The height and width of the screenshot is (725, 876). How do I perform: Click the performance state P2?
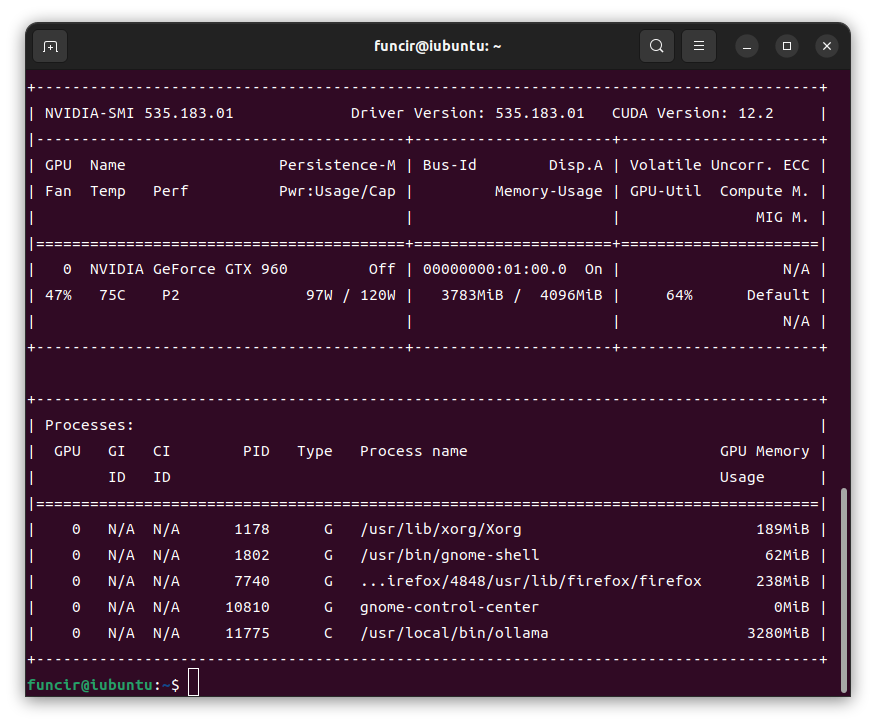click(171, 295)
